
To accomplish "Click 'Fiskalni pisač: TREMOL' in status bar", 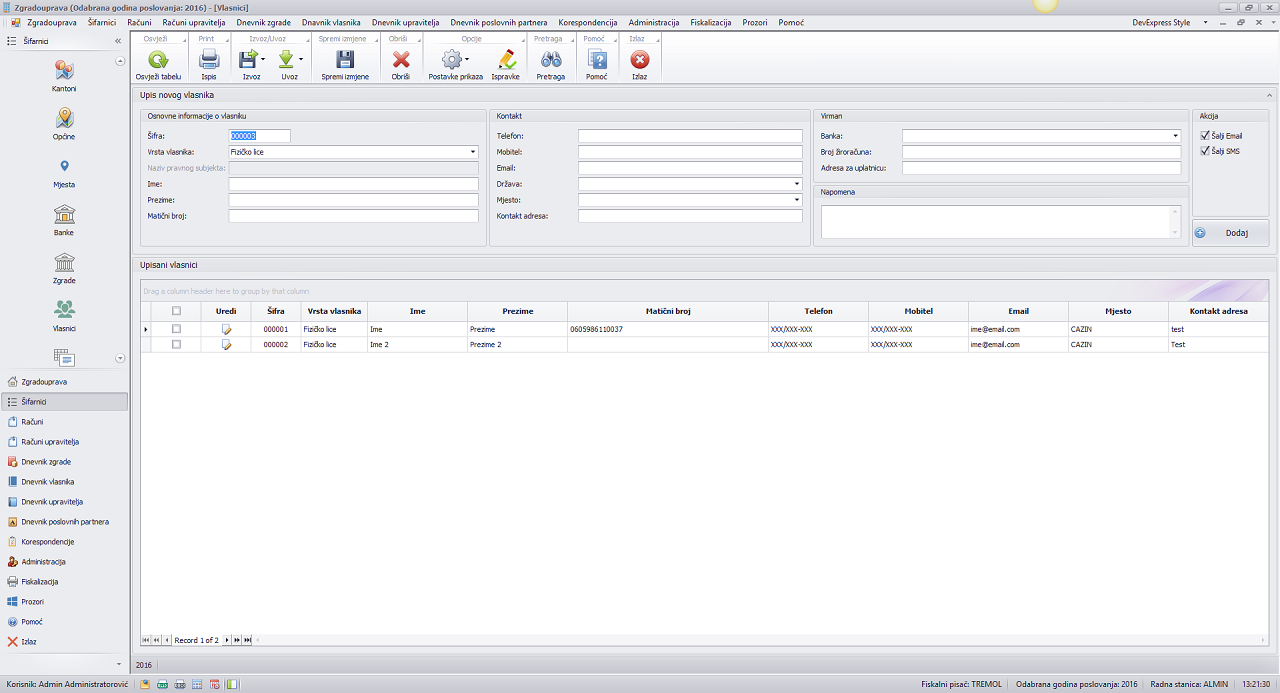I will pyautogui.click(x=961, y=685).
